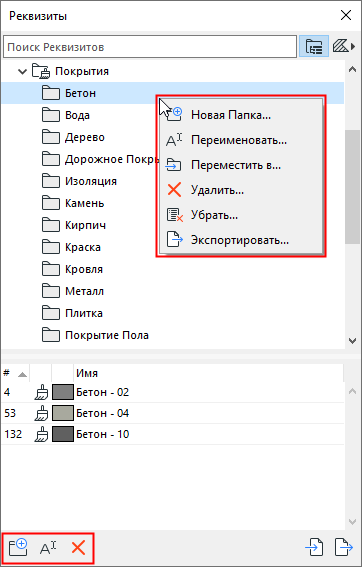Click rename icon in bottom toolbar
The height and width of the screenshot is (567, 362).
(48, 548)
